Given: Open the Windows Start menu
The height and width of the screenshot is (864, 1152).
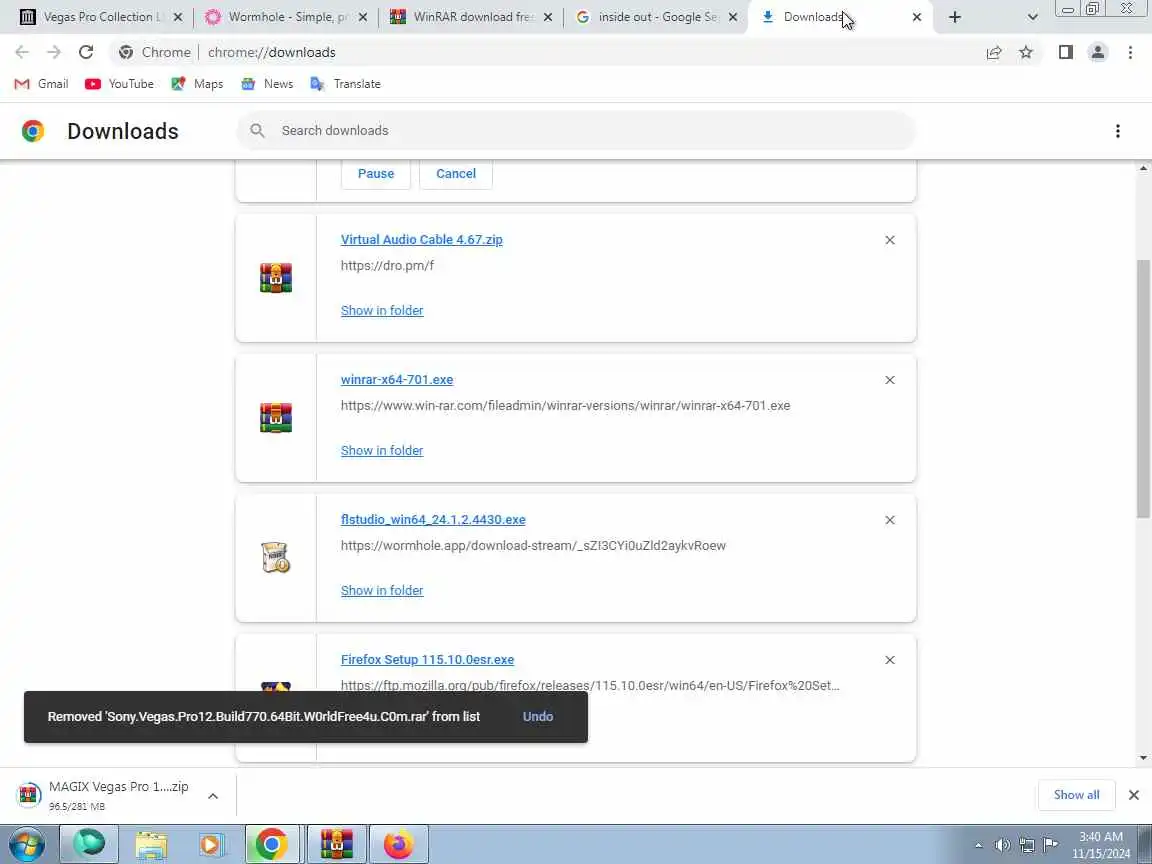Looking at the screenshot, I should 26,845.
